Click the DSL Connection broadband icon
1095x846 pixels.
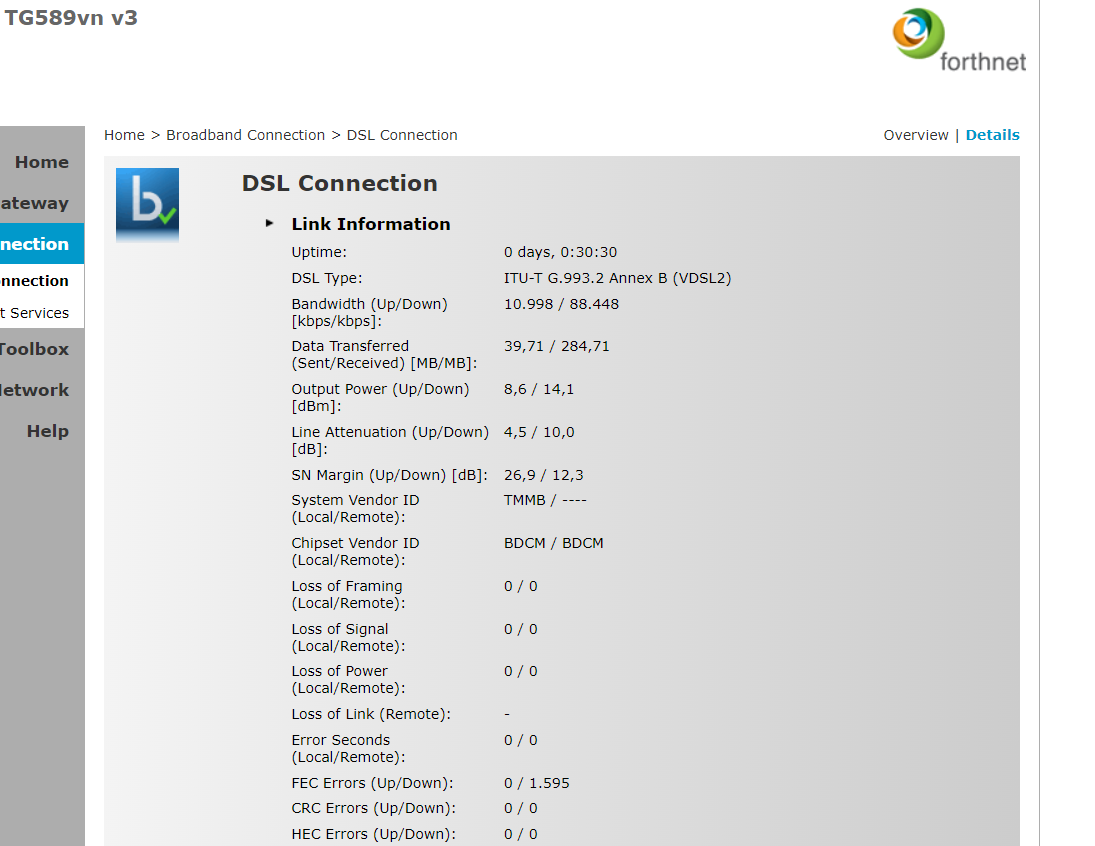pyautogui.click(x=147, y=205)
